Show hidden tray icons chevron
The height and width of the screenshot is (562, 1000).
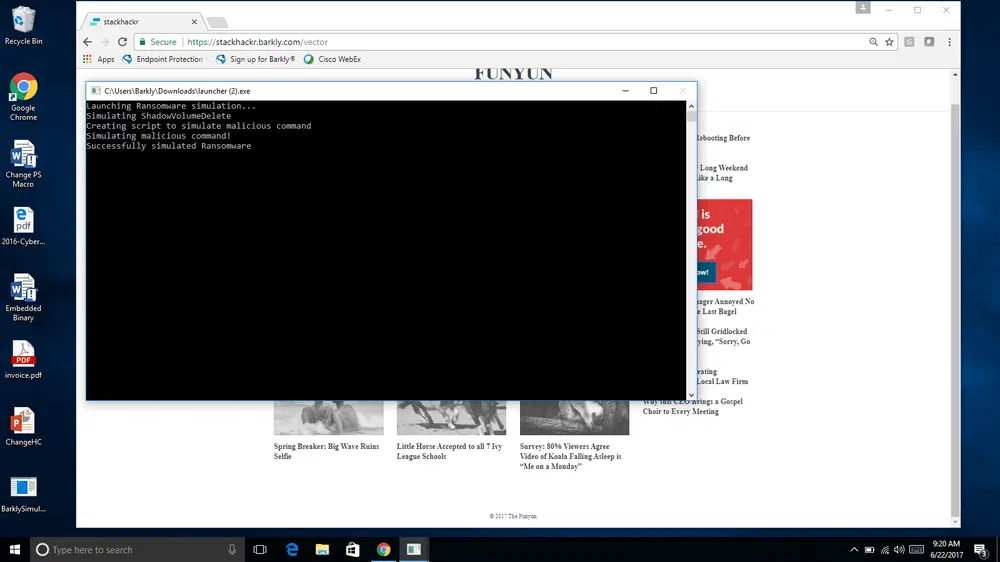point(854,549)
